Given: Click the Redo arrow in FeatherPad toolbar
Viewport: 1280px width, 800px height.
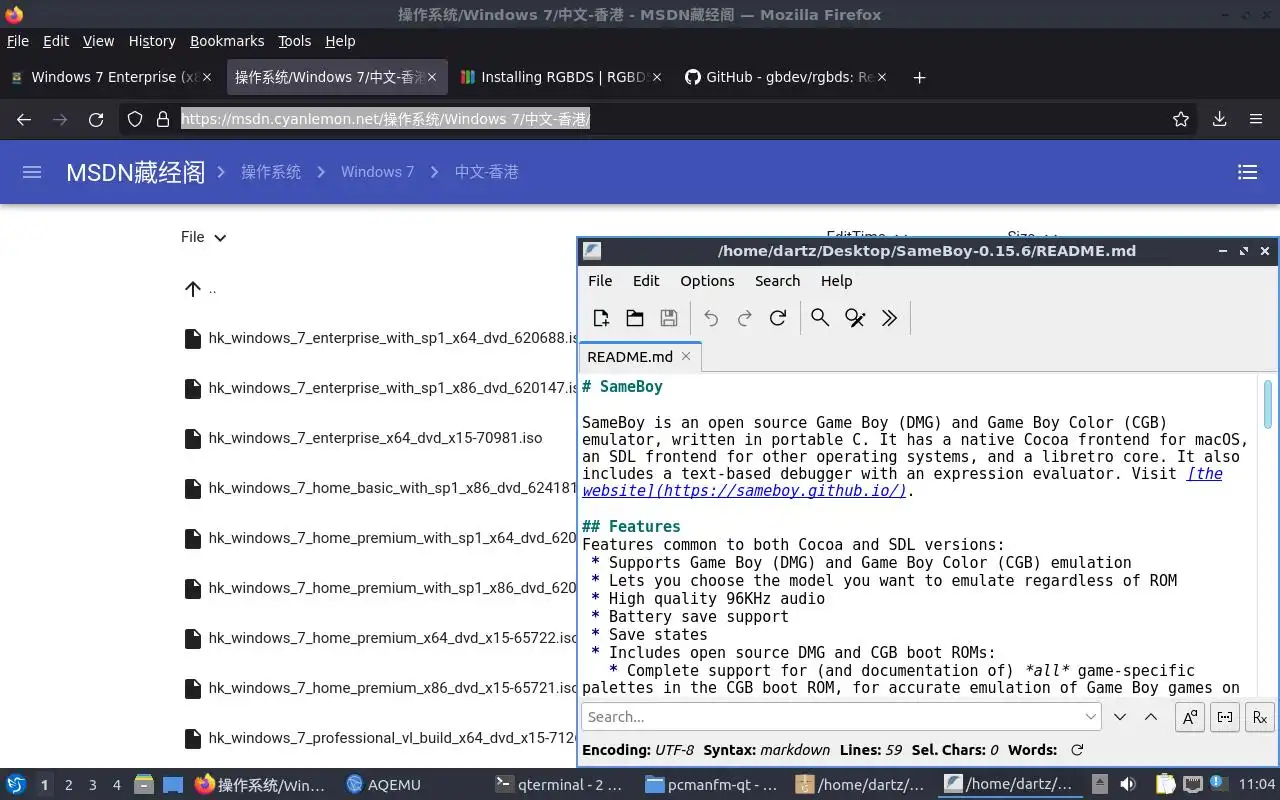Looking at the screenshot, I should [744, 318].
